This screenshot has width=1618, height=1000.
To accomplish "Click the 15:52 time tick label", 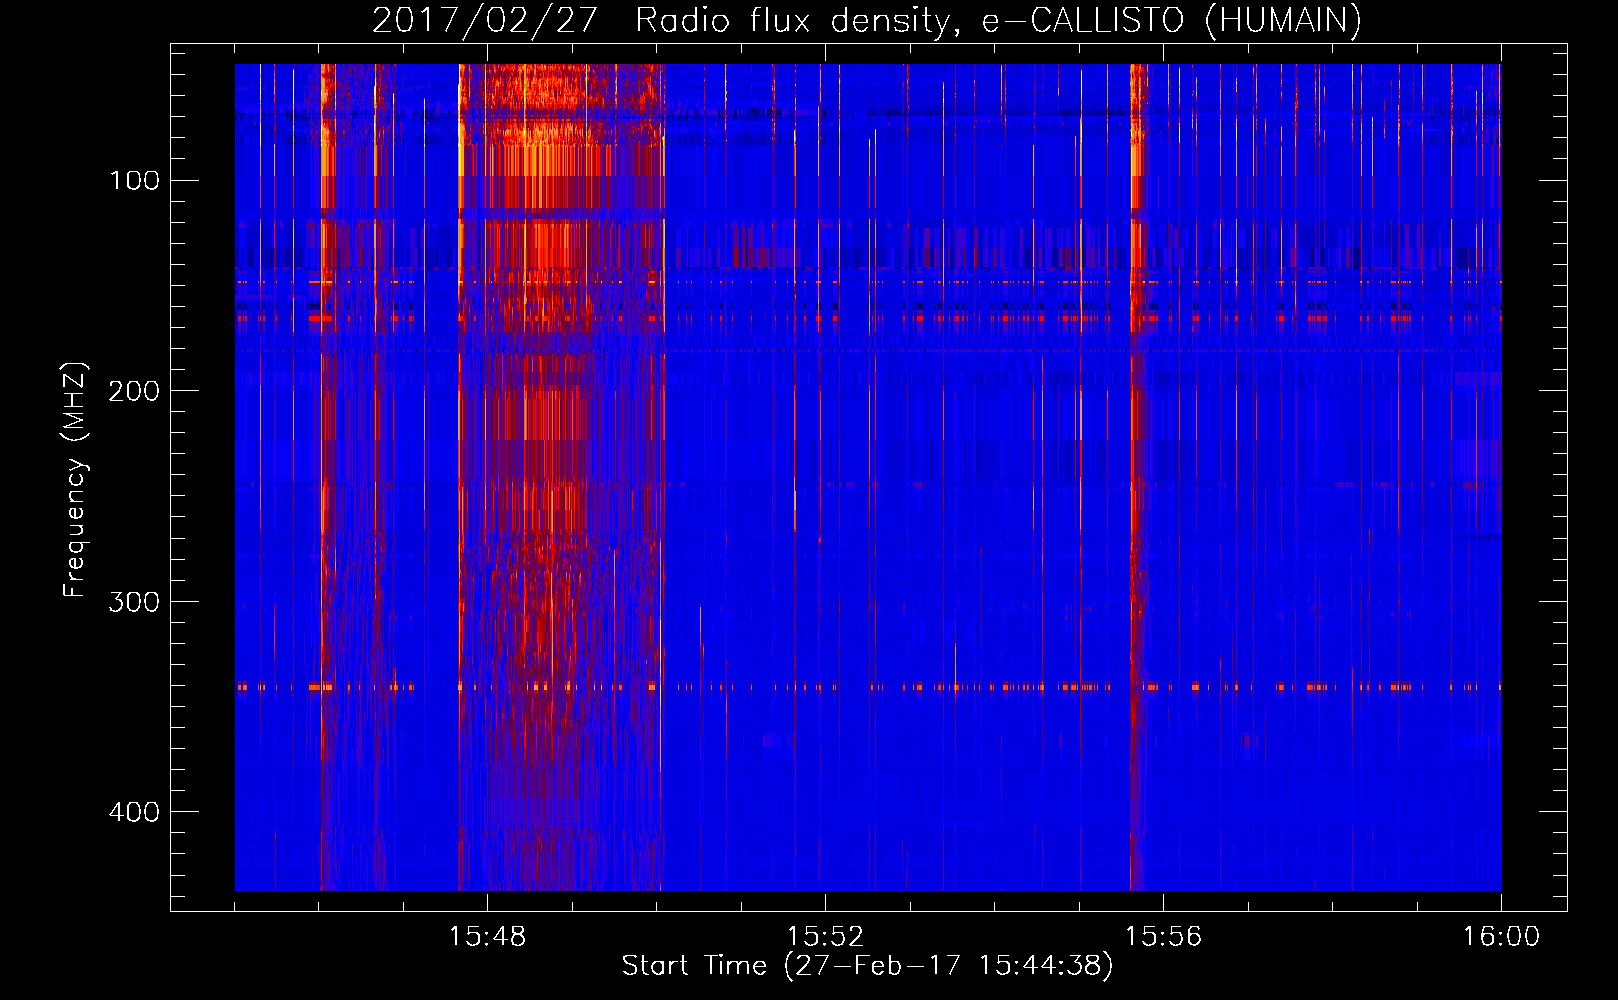I will coord(825,937).
